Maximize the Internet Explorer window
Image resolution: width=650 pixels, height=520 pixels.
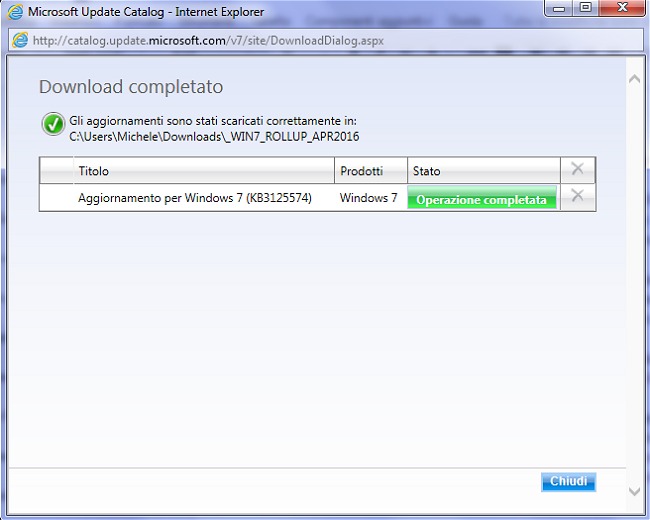pos(585,7)
